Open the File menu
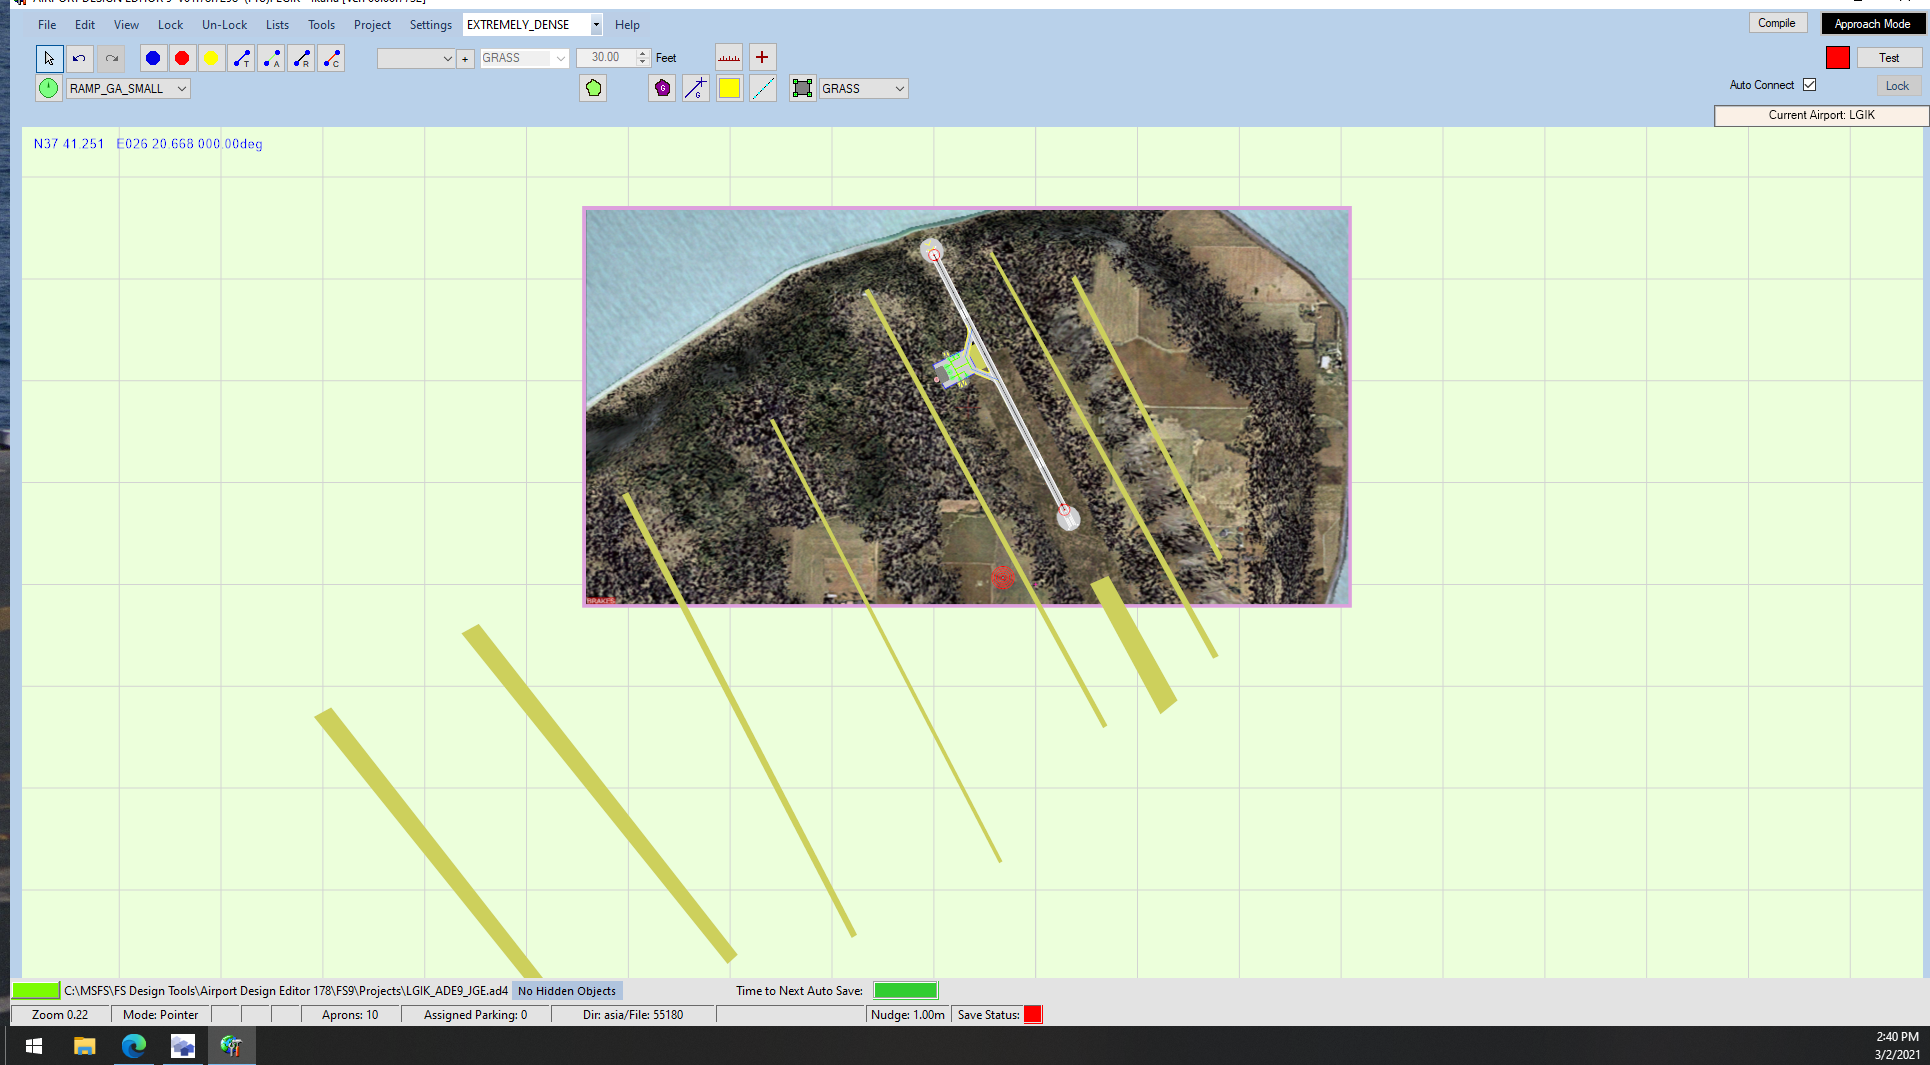This screenshot has width=1930, height=1065. coord(47,25)
